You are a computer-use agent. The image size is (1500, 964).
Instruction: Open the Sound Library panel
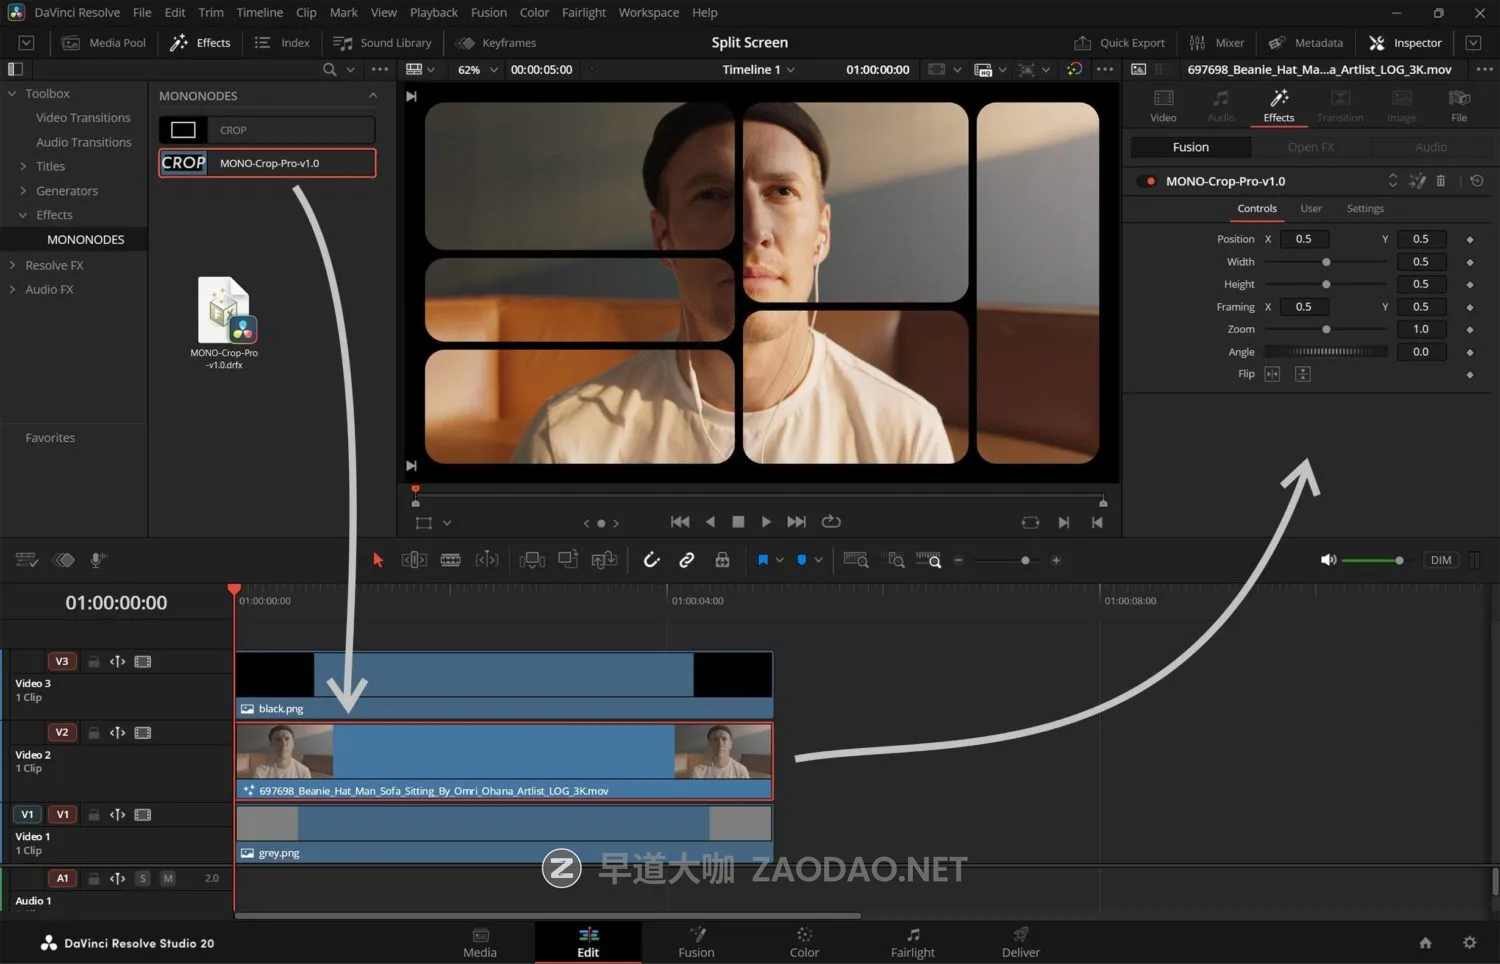tap(382, 43)
